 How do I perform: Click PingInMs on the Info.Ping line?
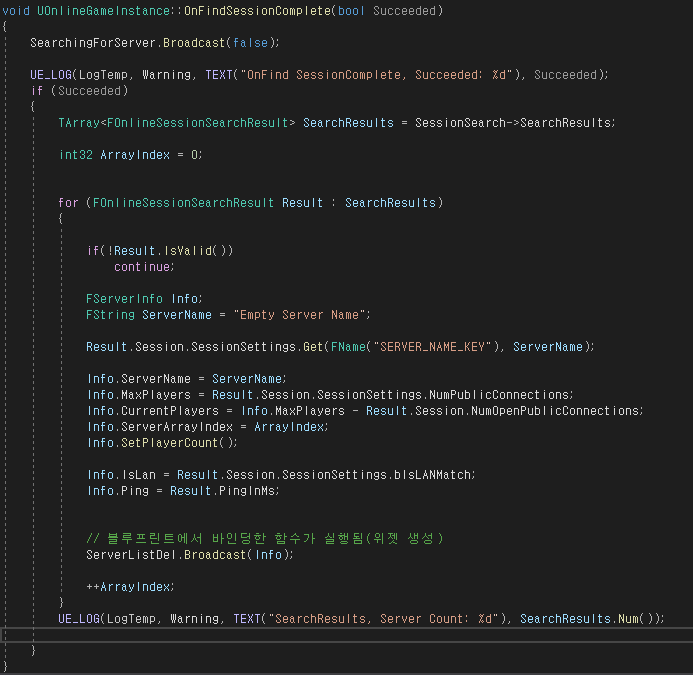[247, 491]
